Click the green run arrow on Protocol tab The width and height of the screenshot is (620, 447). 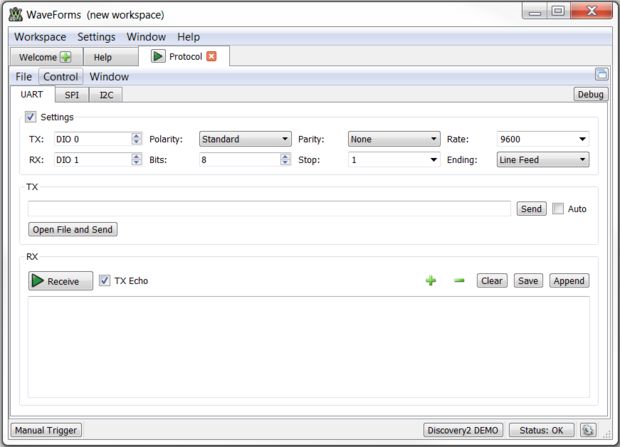(158, 56)
